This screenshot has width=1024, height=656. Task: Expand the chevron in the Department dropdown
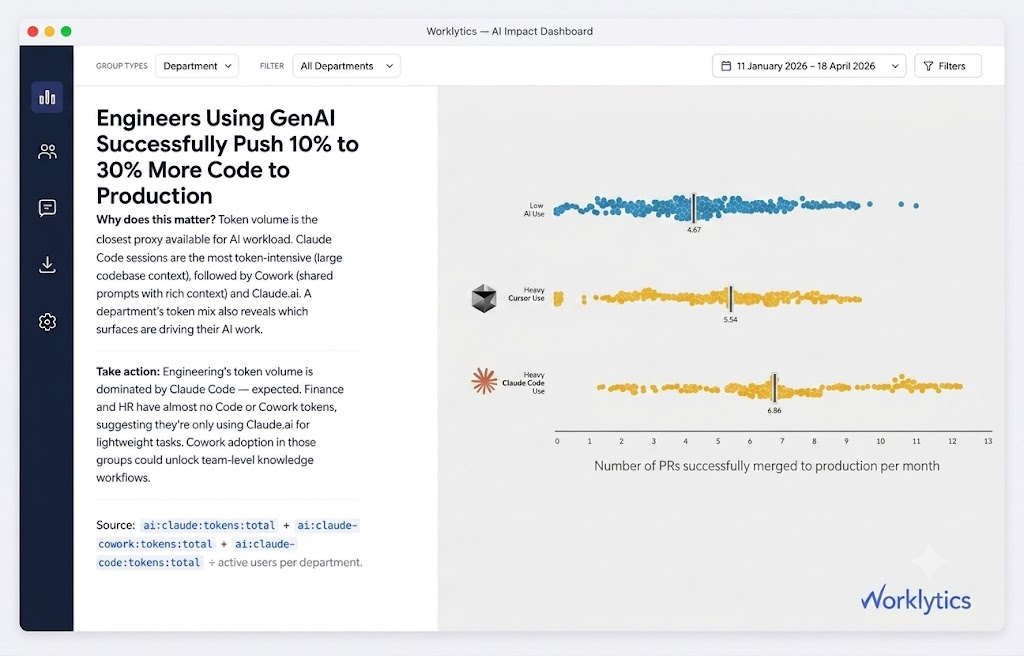pyautogui.click(x=228, y=66)
